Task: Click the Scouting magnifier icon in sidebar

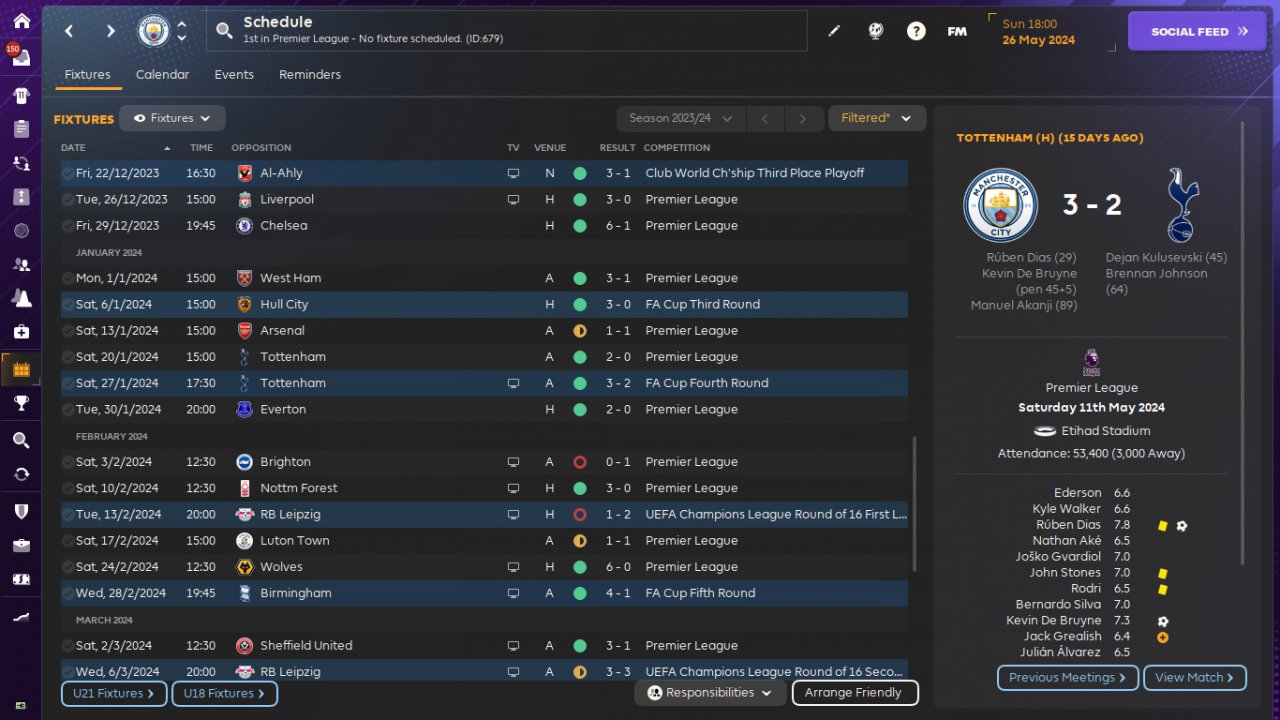Action: 21,440
